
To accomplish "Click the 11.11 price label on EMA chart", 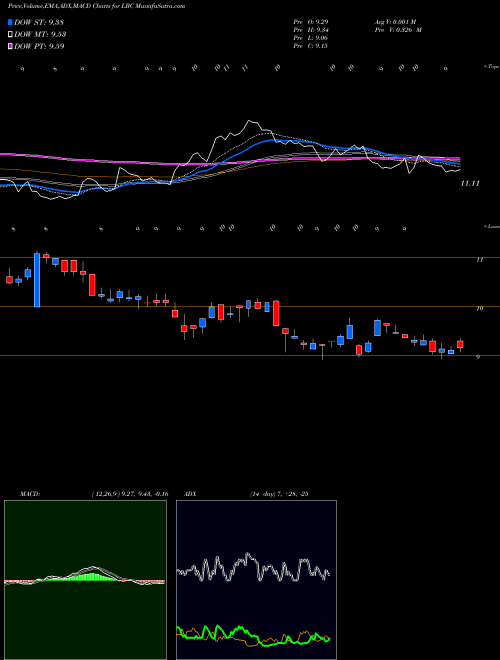I will pos(470,184).
